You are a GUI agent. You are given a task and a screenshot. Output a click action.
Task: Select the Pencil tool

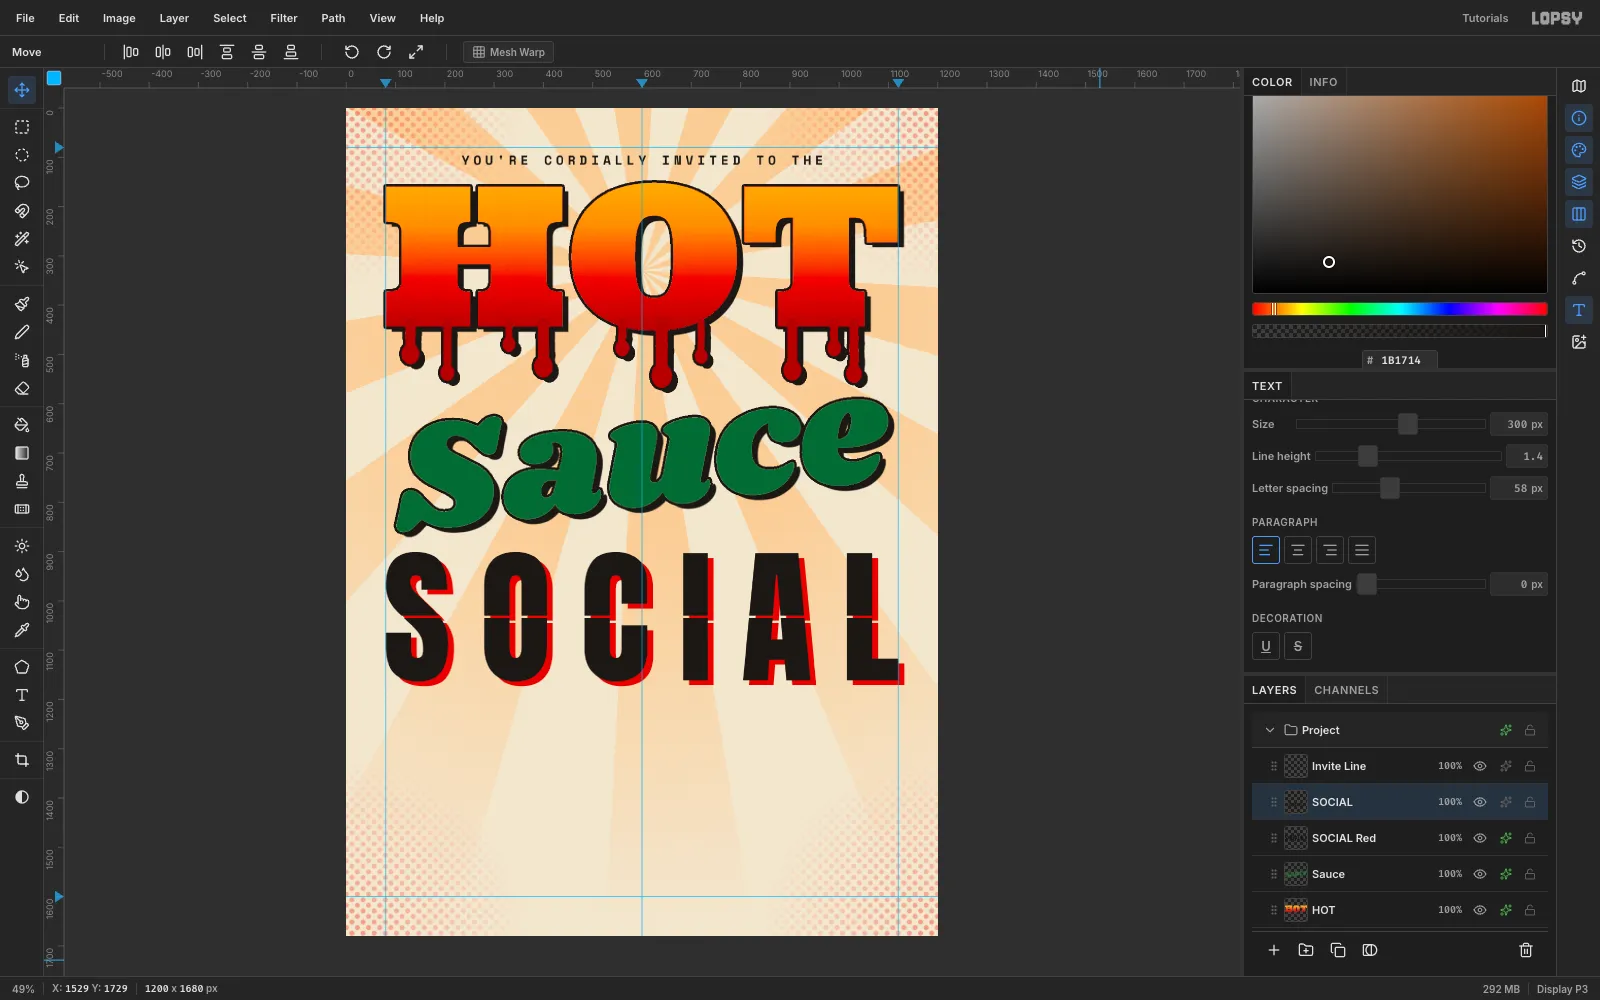tap(22, 332)
